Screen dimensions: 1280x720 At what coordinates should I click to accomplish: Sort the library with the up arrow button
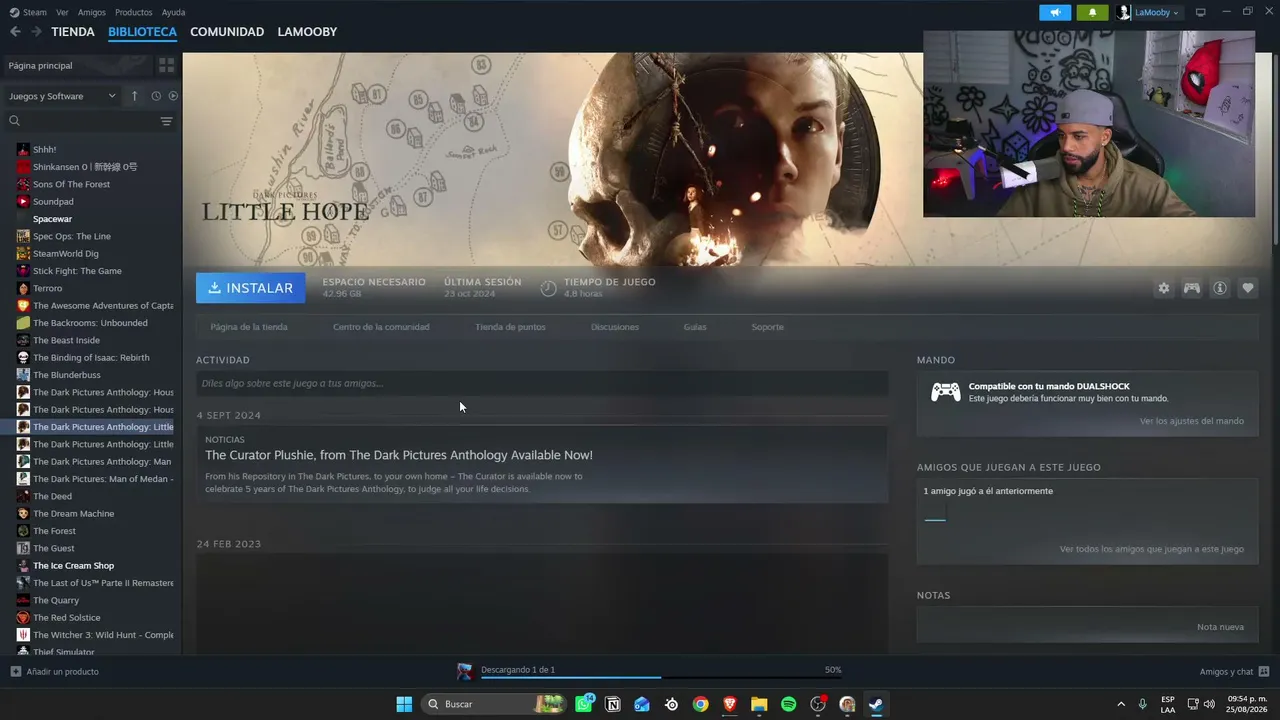tap(134, 96)
